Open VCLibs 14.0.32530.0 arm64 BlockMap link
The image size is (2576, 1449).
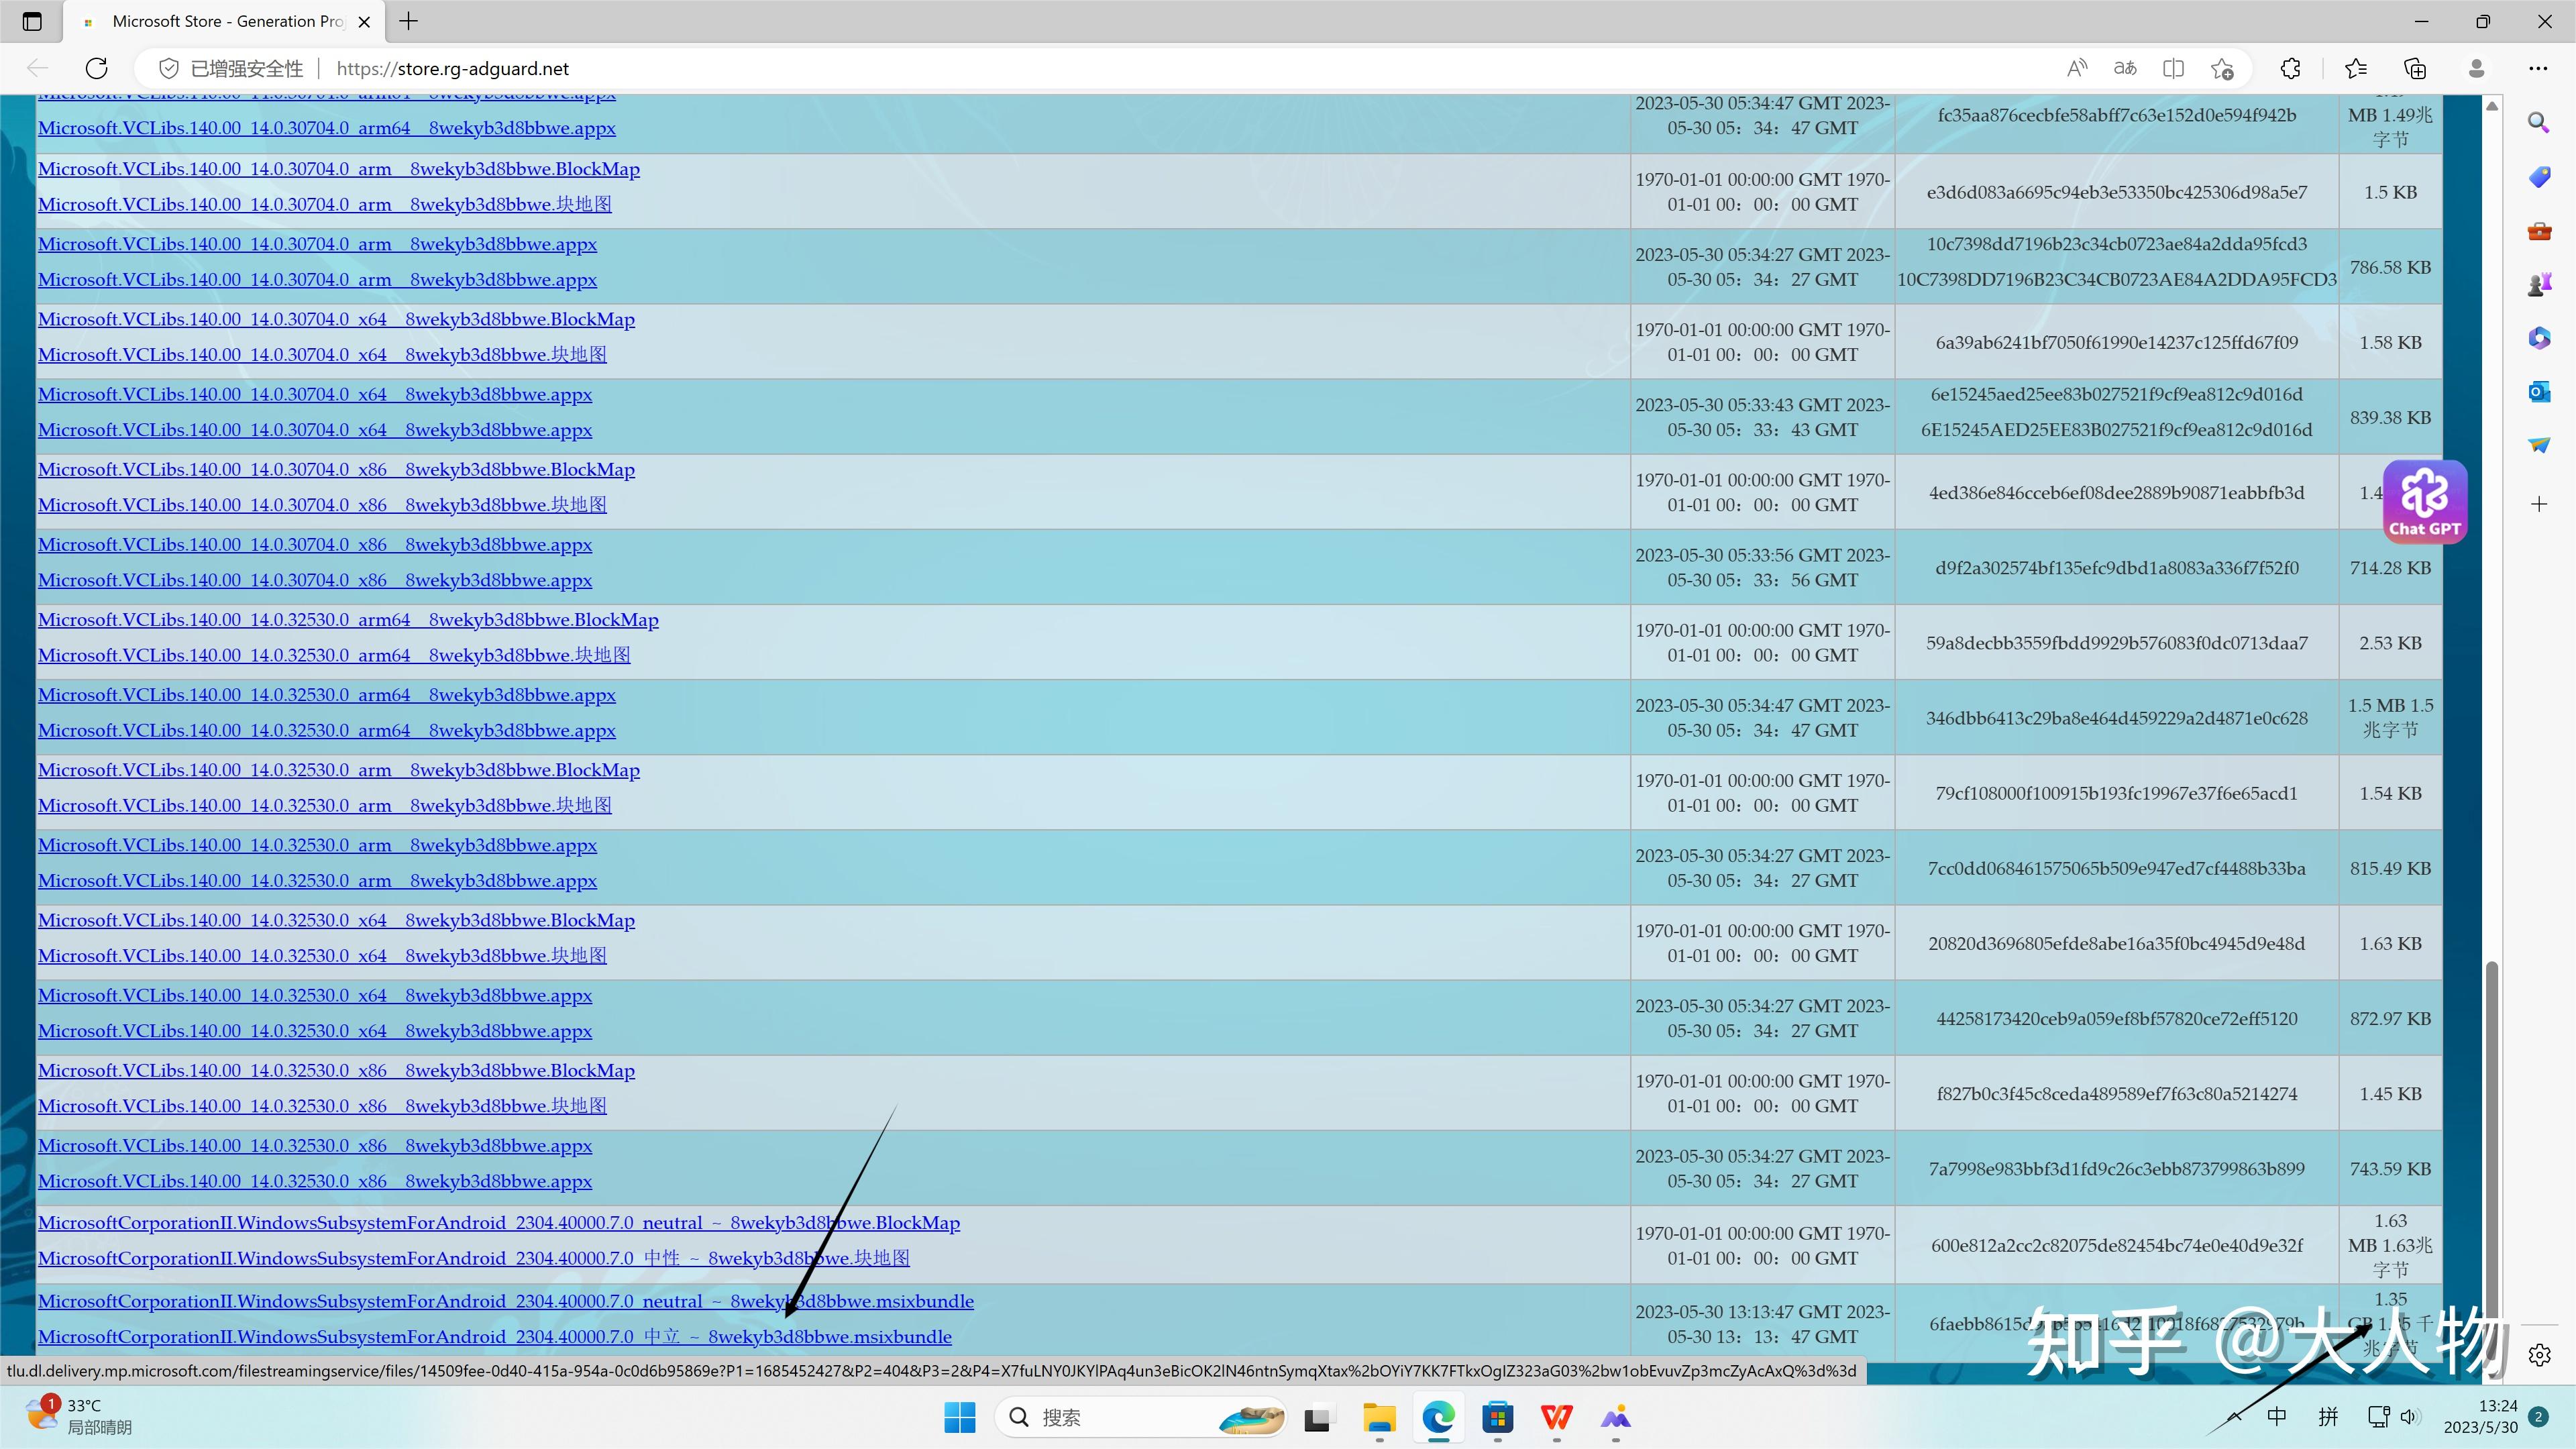348,619
